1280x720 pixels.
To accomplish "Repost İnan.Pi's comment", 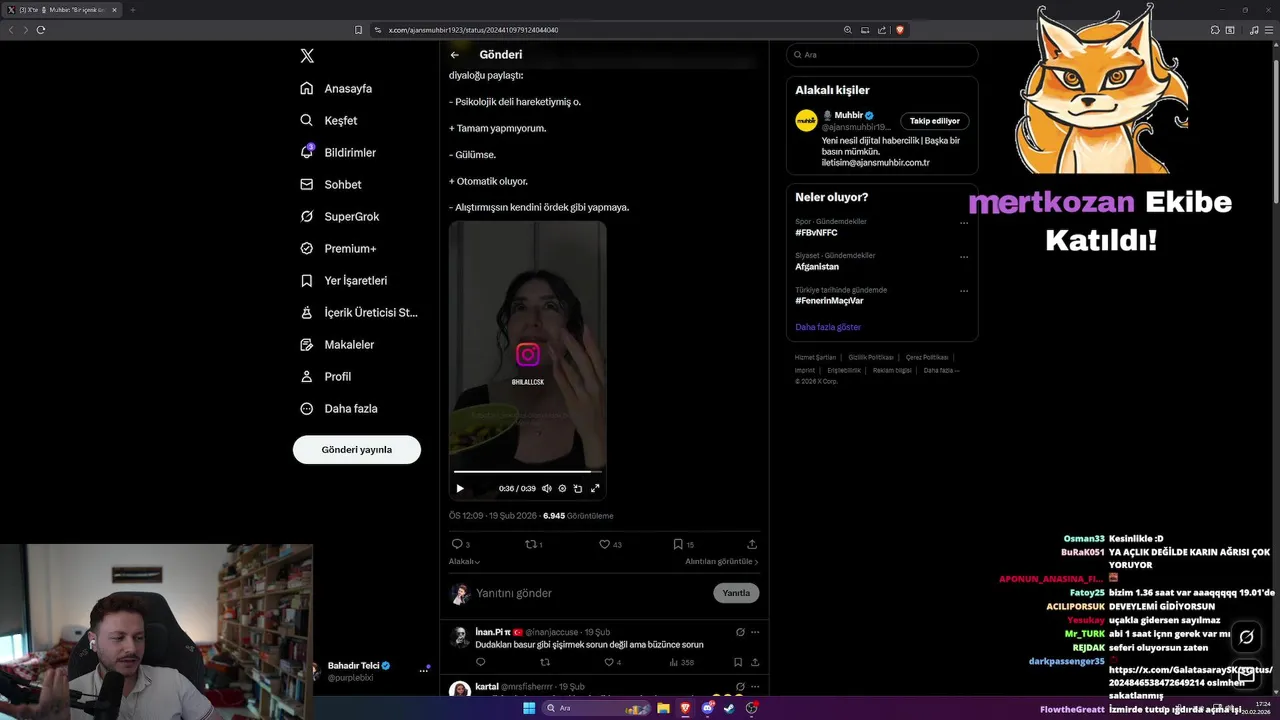I will [x=545, y=662].
